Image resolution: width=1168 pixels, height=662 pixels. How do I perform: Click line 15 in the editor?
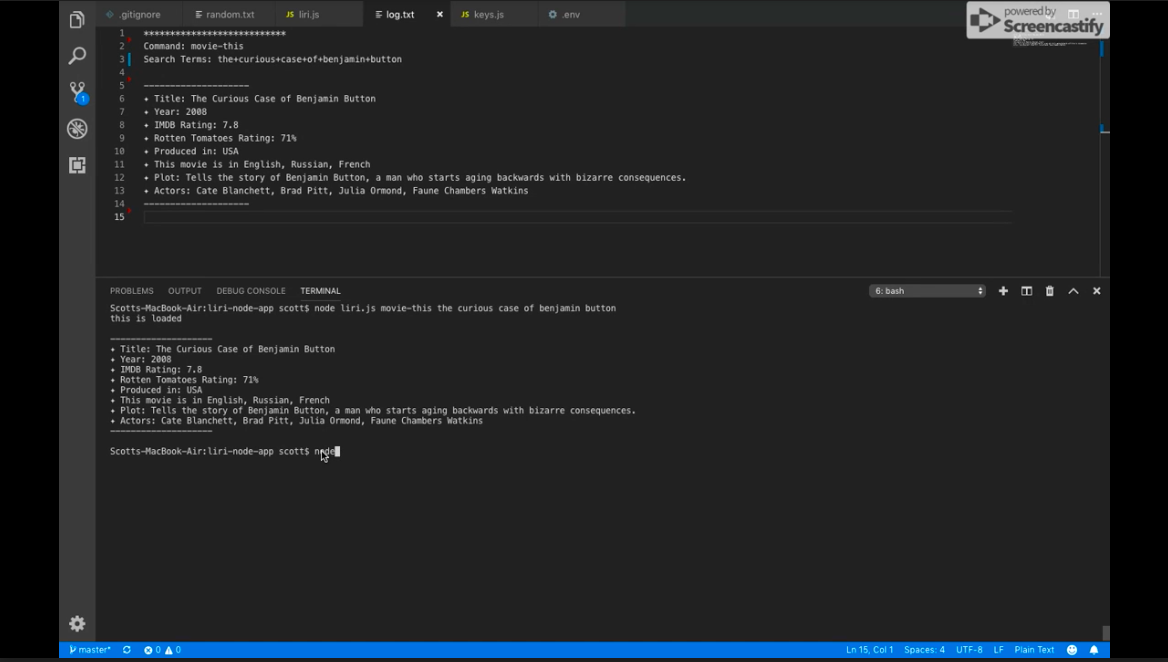tap(577, 217)
